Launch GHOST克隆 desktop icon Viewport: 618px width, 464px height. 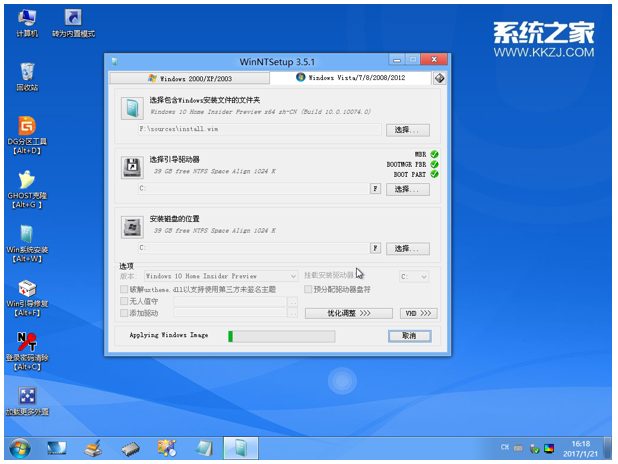pyautogui.click(x=27, y=189)
